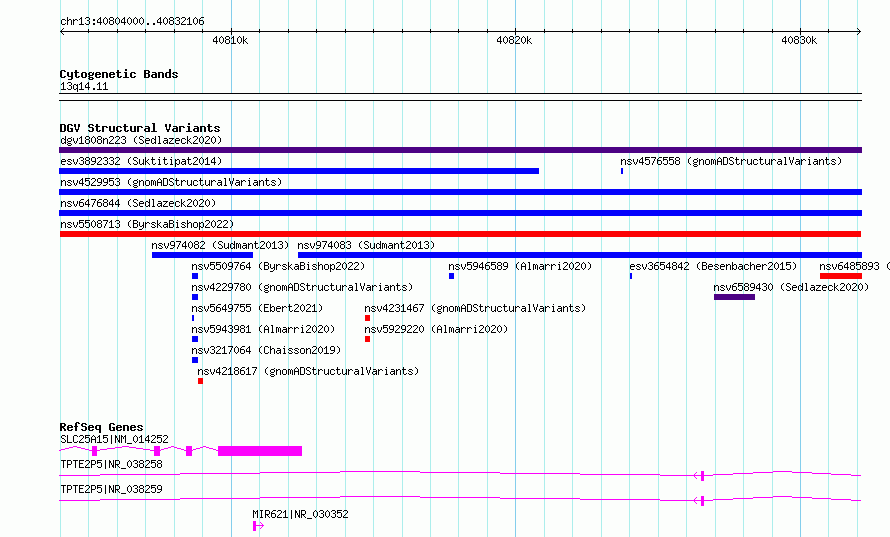Select the TPTE2P5 NR_038258 exon mark
Image resolution: width=890 pixels, height=537 pixels.
pyautogui.click(x=702, y=476)
